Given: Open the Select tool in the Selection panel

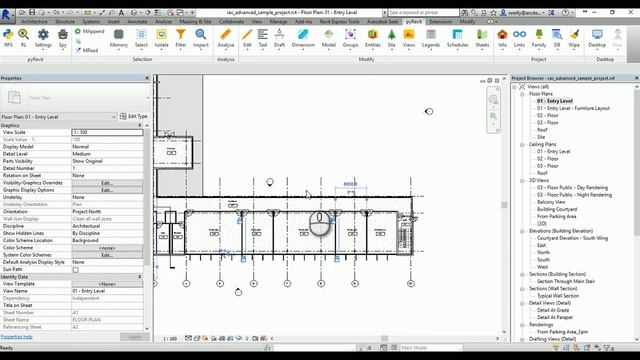Looking at the screenshot, I should (x=141, y=38).
